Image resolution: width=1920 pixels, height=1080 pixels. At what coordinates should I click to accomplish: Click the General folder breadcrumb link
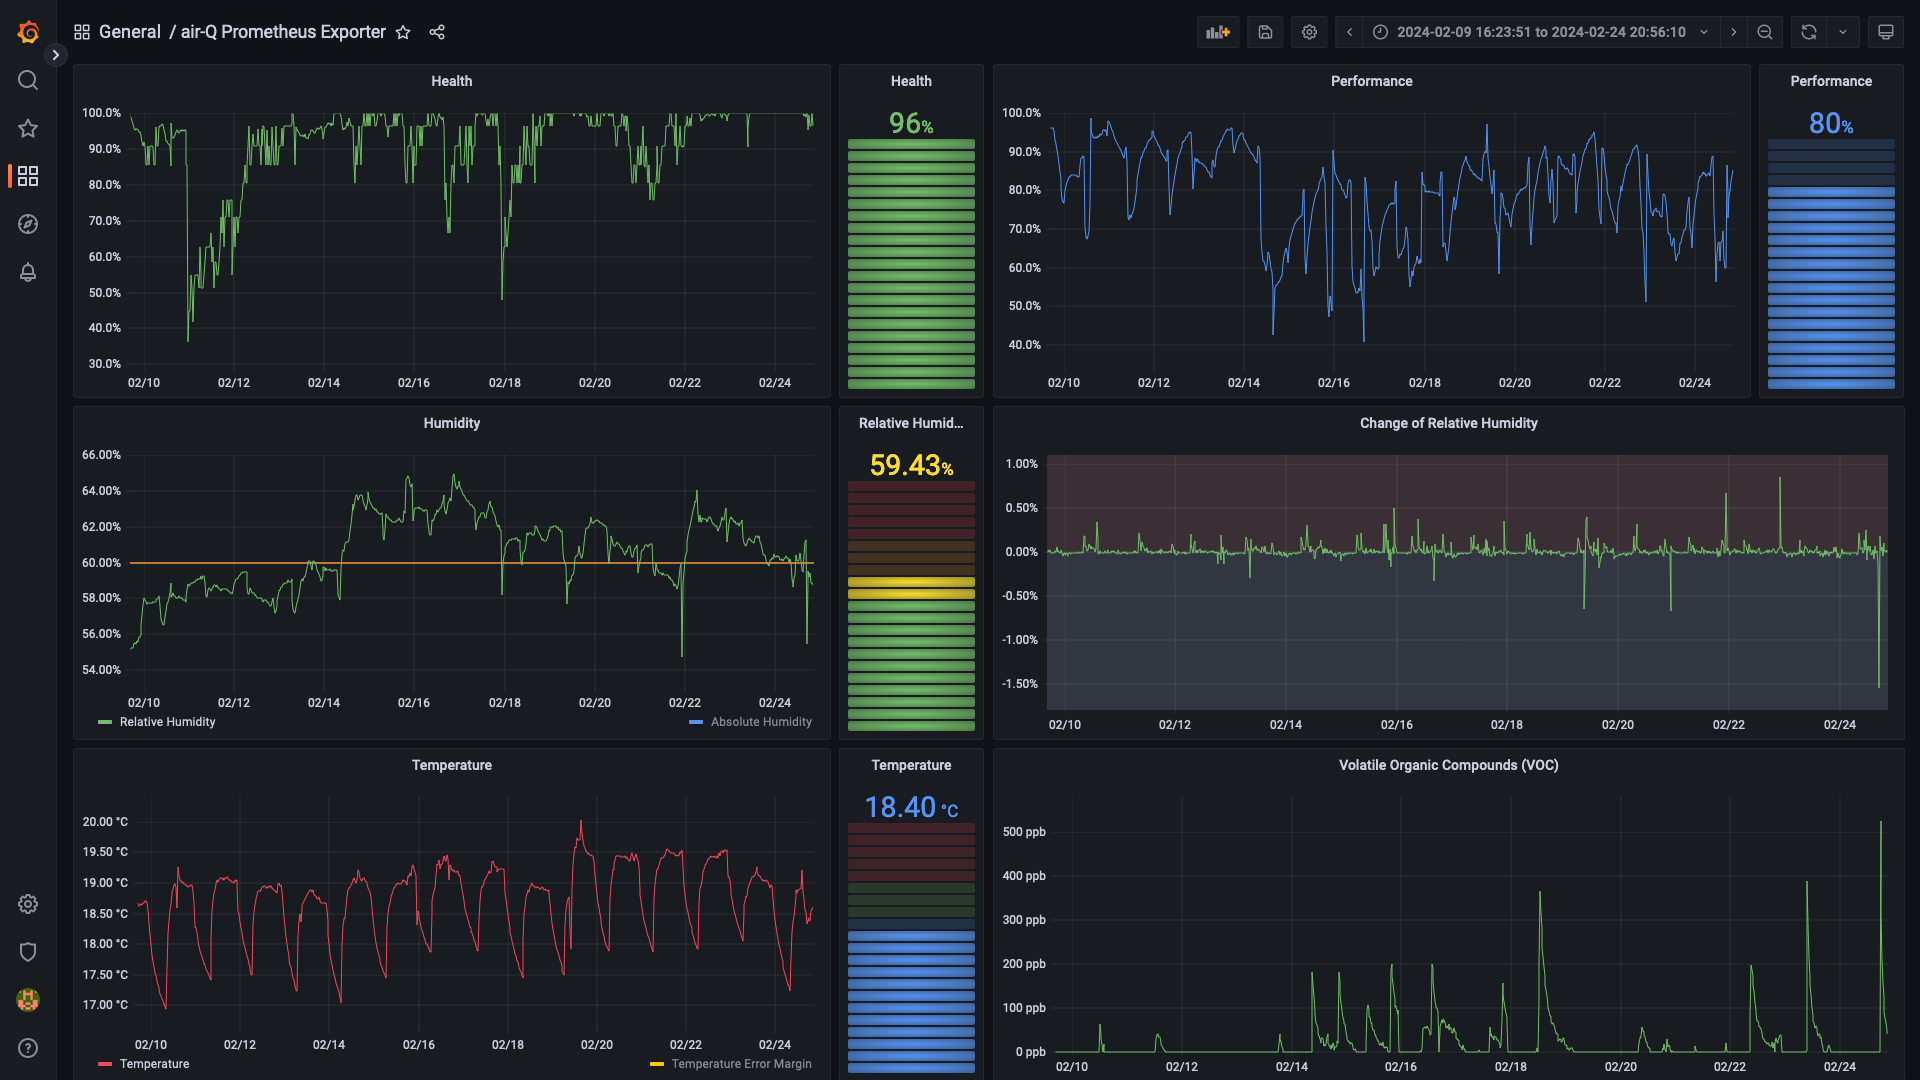129,32
